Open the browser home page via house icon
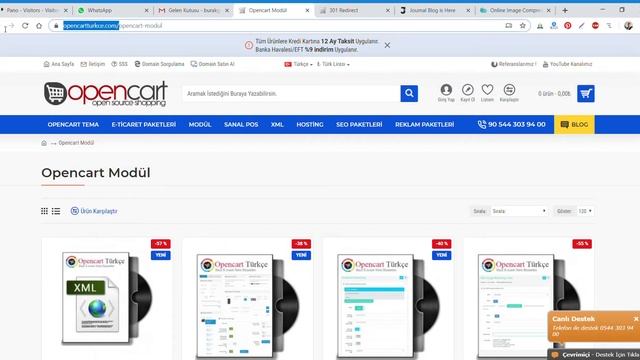 (x=39, y=26)
